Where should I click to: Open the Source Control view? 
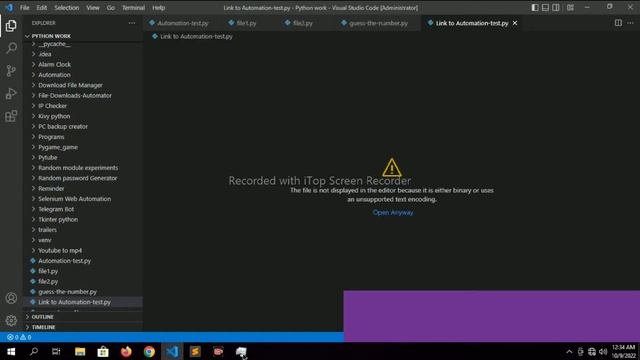click(x=11, y=71)
